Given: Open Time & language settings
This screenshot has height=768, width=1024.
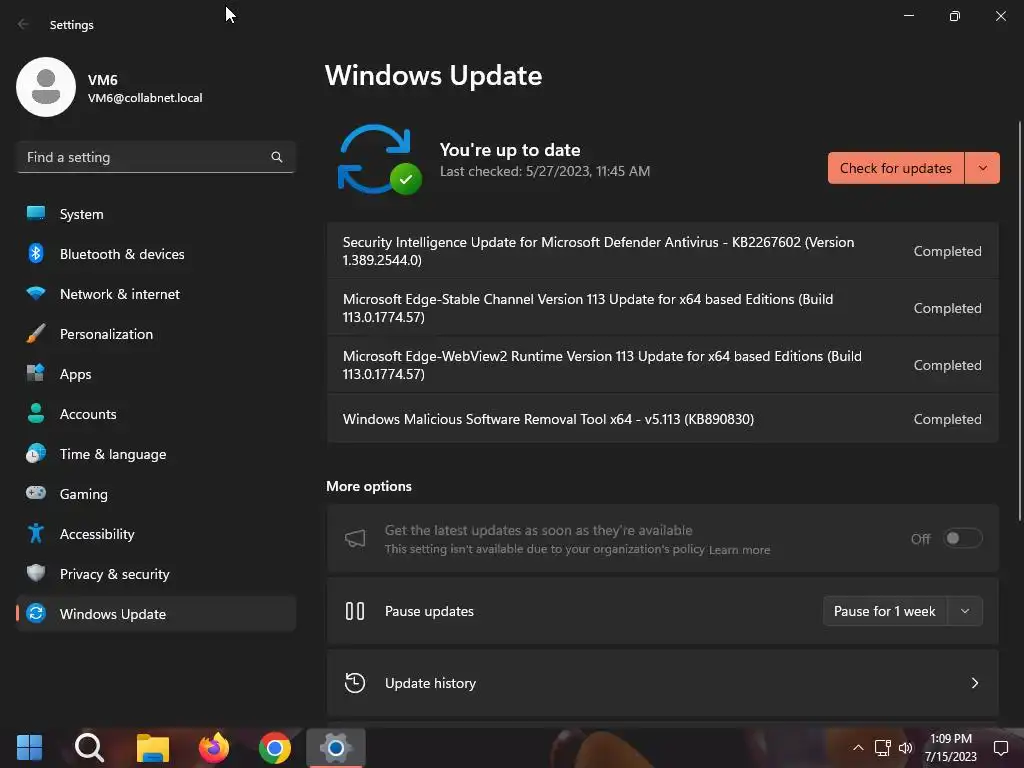Looking at the screenshot, I should pos(156,454).
